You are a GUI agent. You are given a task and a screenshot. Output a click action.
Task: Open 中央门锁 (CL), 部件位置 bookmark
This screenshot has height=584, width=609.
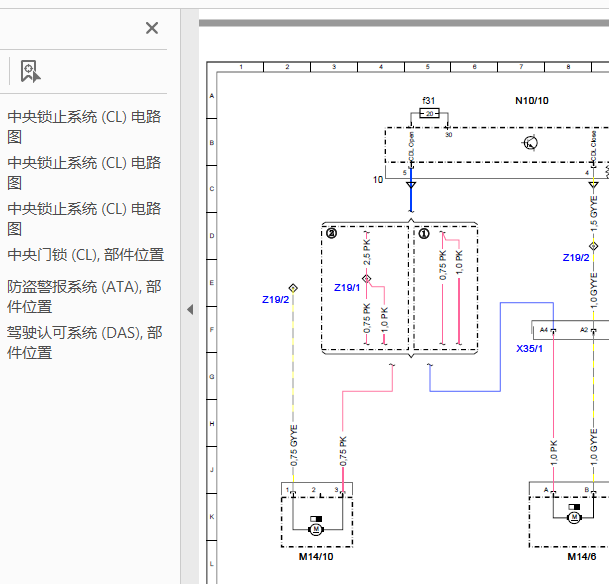tap(85, 255)
